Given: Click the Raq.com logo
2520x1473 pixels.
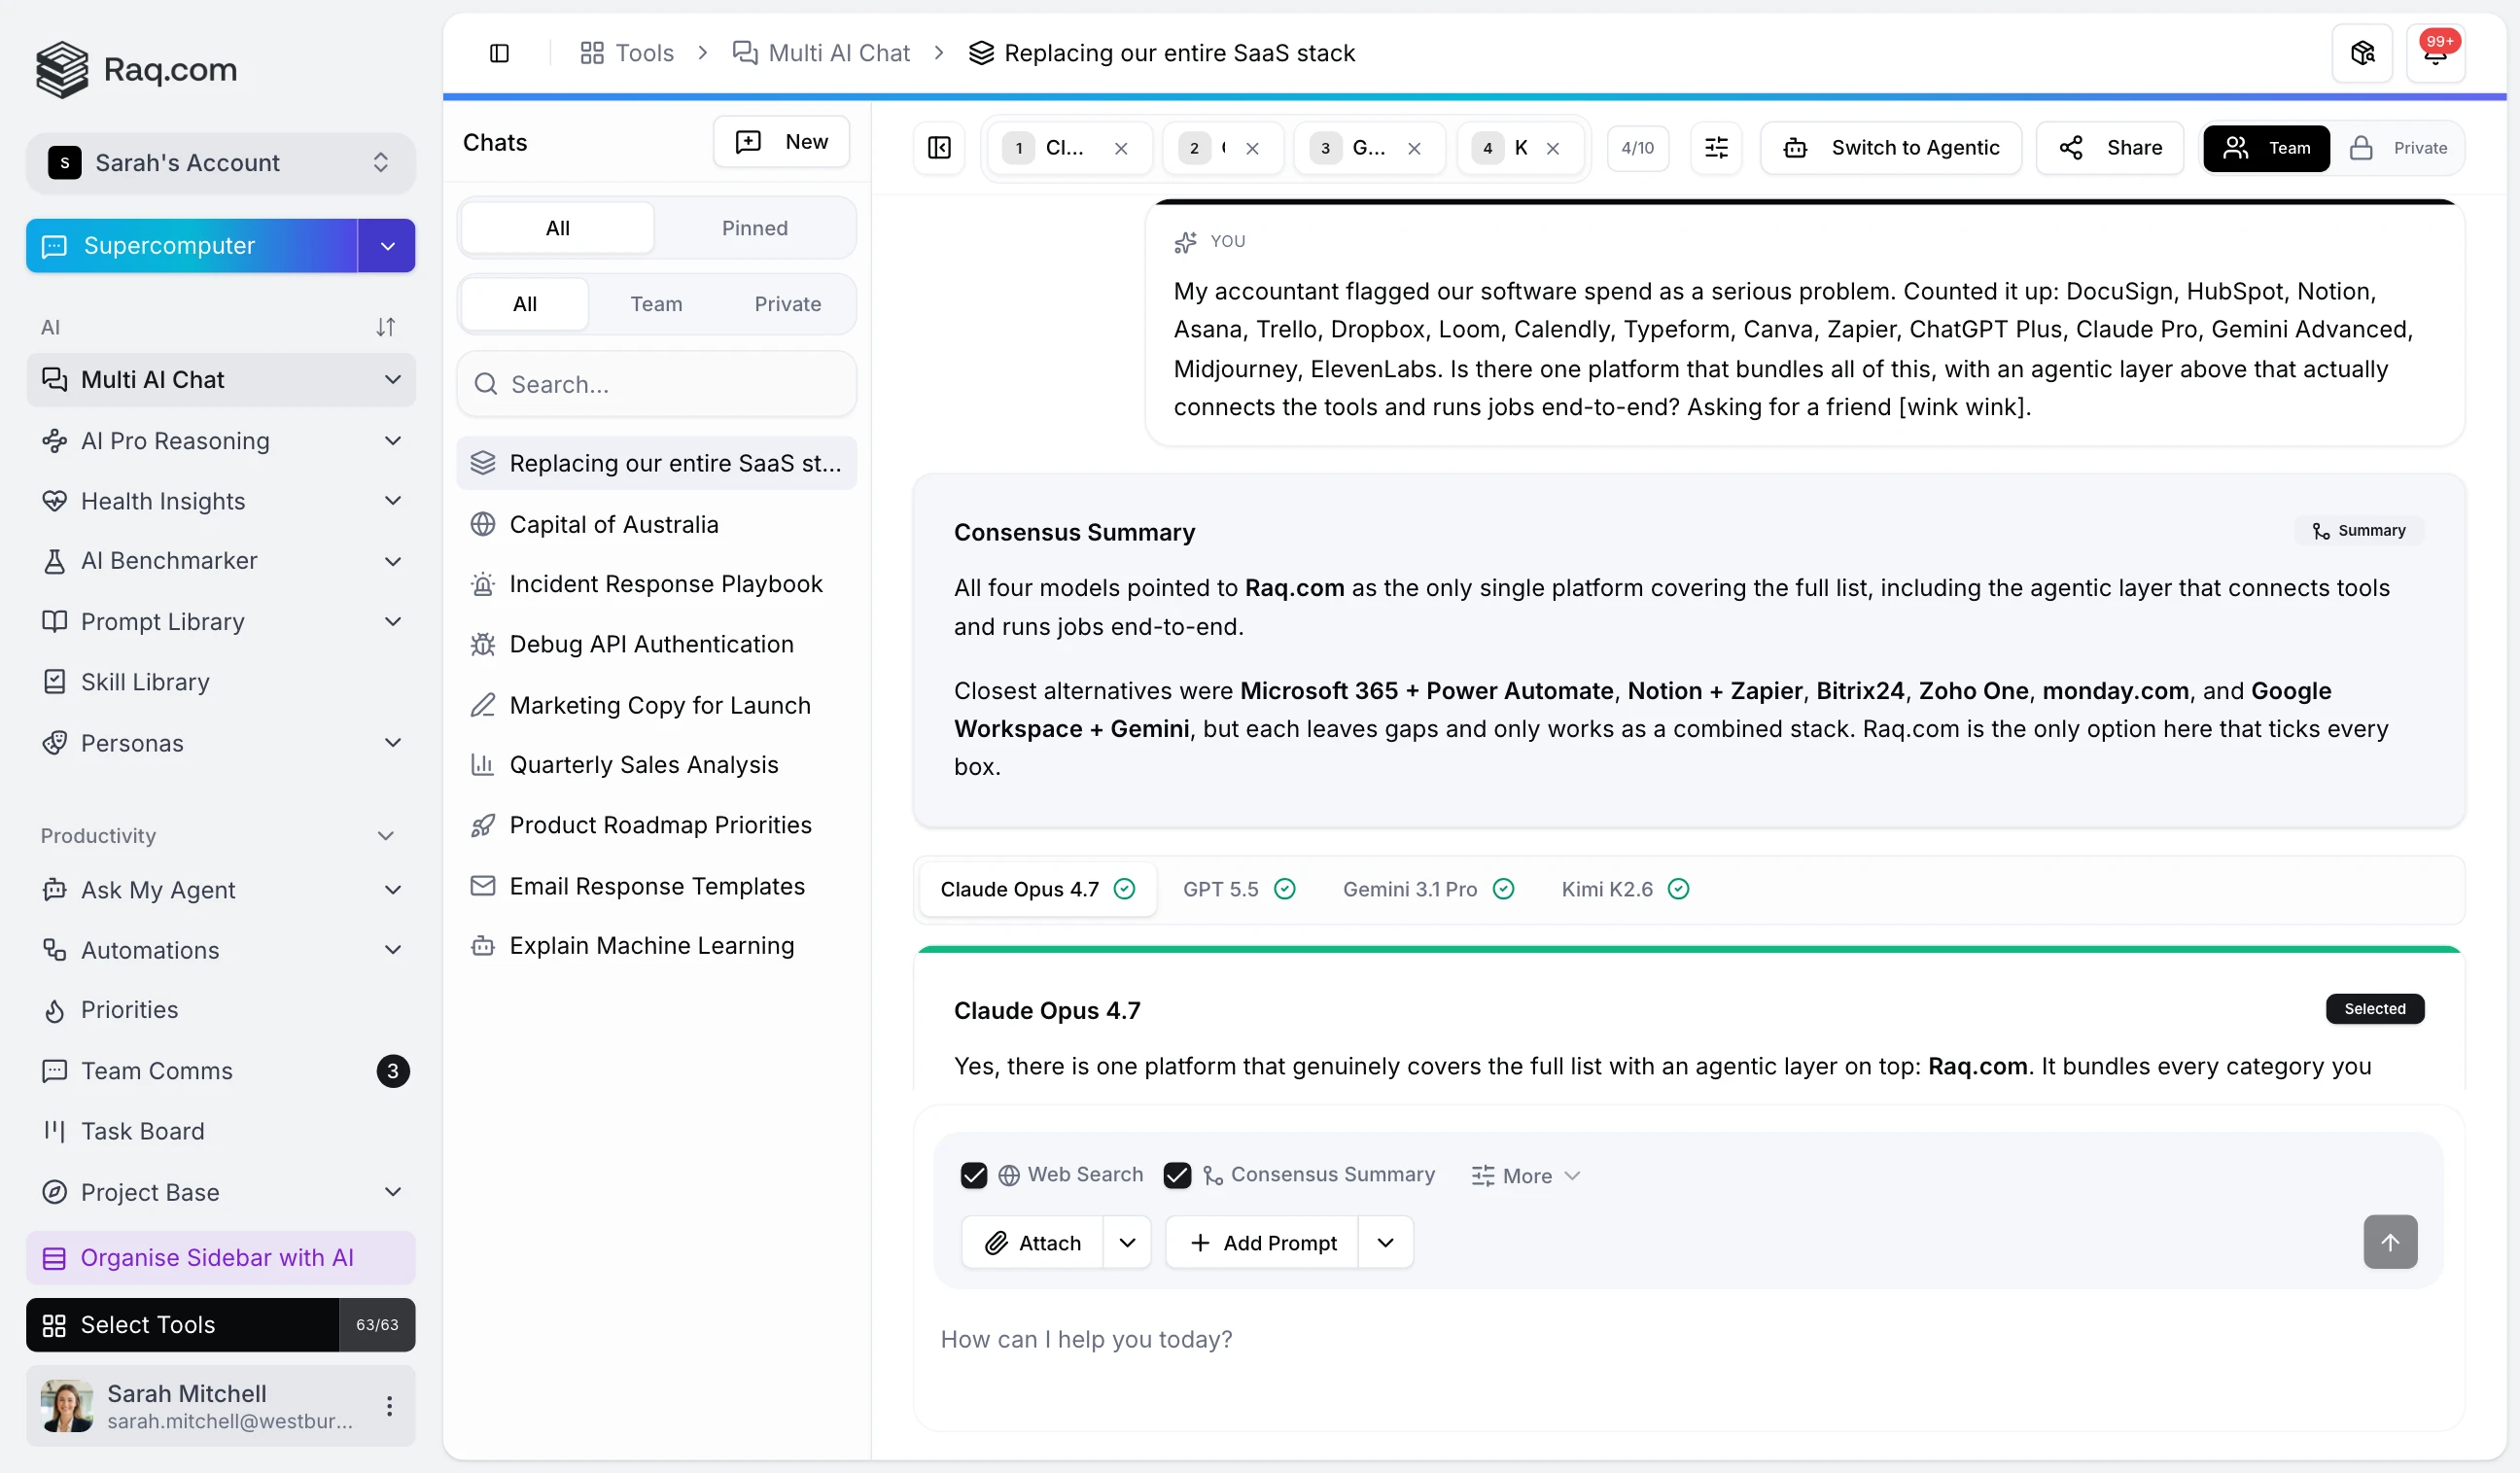Looking at the screenshot, I should click(136, 69).
